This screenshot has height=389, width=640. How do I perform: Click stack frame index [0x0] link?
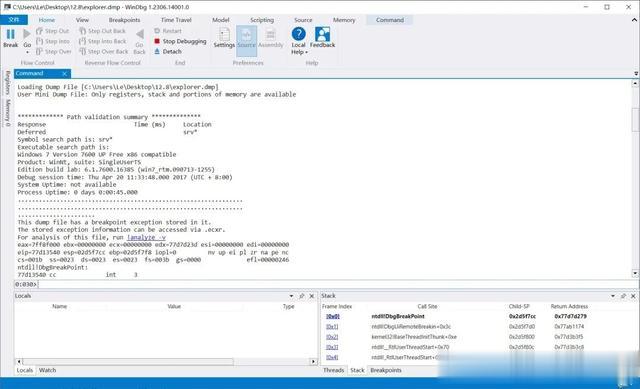point(333,316)
